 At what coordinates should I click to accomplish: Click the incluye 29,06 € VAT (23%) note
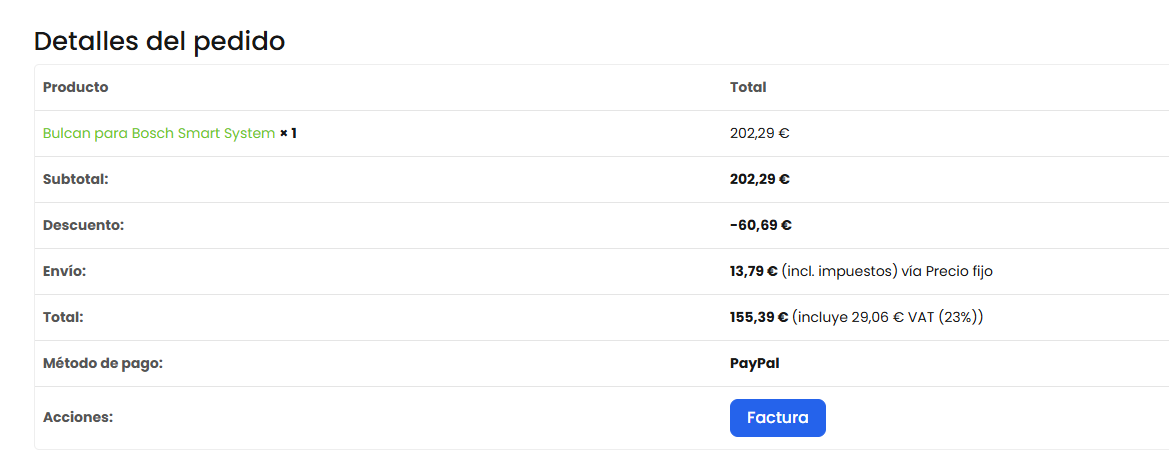(x=887, y=317)
